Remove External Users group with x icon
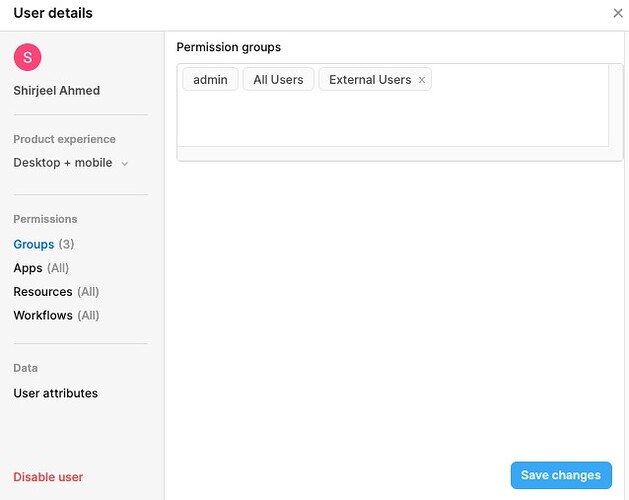The image size is (629, 500). click(422, 80)
